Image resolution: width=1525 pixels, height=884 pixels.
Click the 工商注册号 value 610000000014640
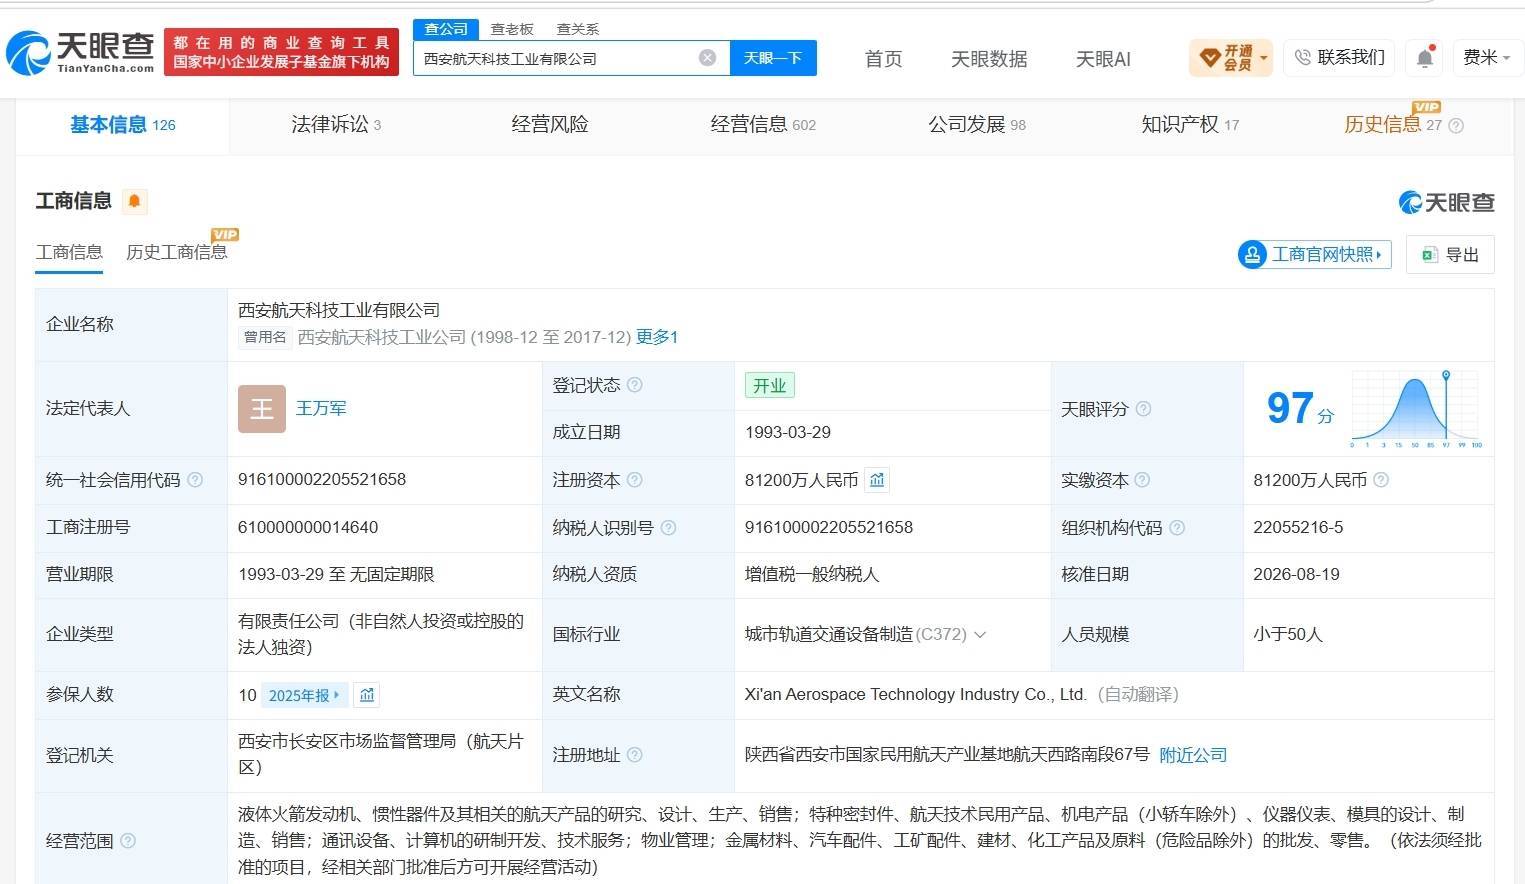[x=308, y=528]
